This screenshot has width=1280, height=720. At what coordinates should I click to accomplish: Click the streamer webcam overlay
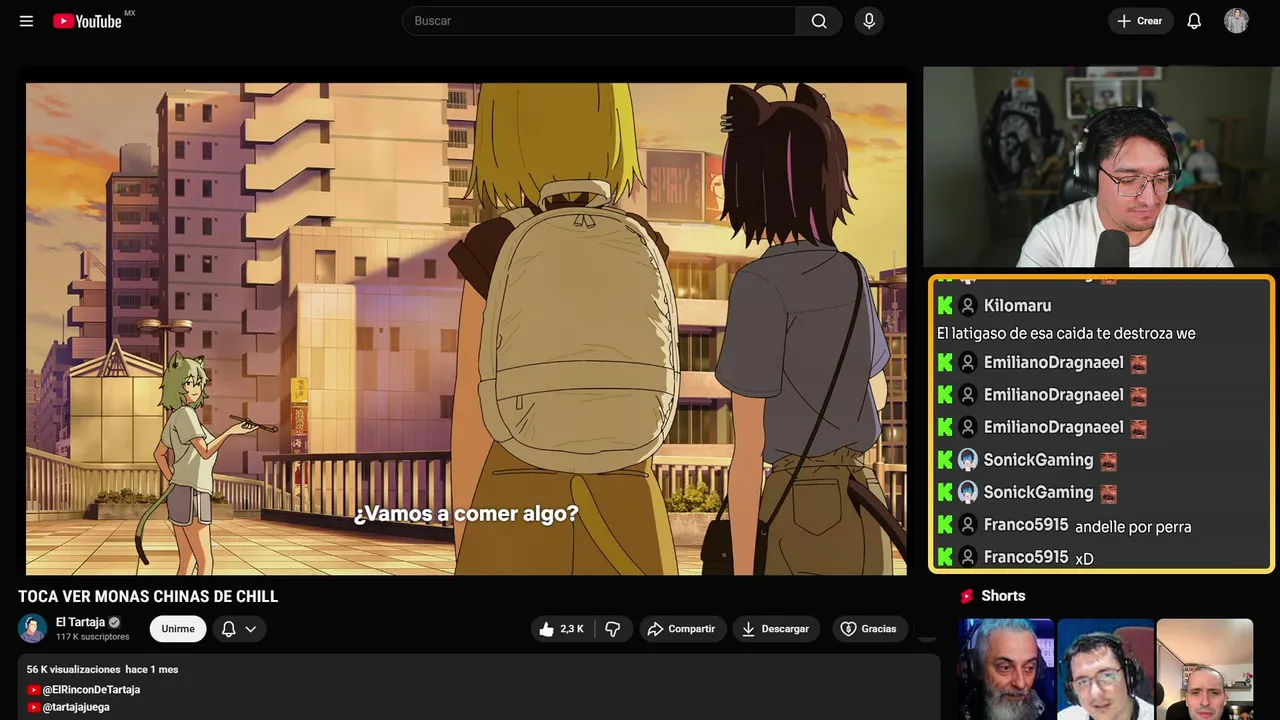1099,167
